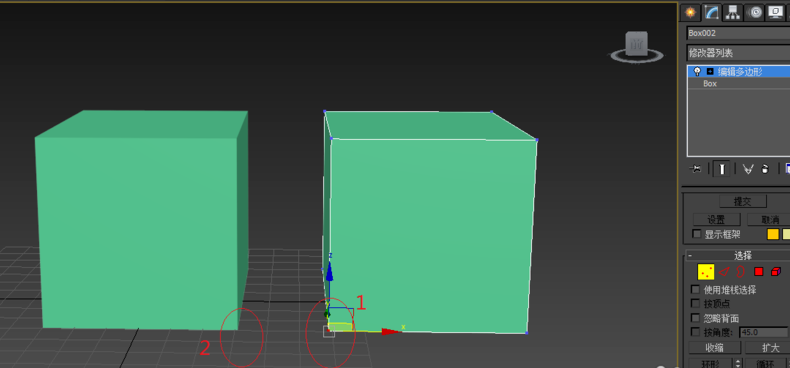Open the Modify command panel tab

pyautogui.click(x=711, y=12)
